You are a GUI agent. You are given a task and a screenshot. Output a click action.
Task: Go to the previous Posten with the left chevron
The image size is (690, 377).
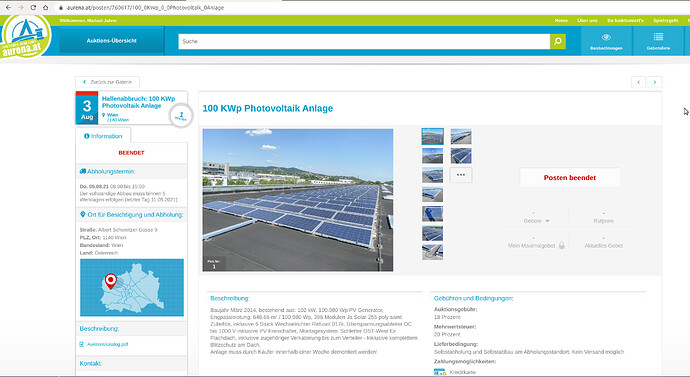pos(639,82)
